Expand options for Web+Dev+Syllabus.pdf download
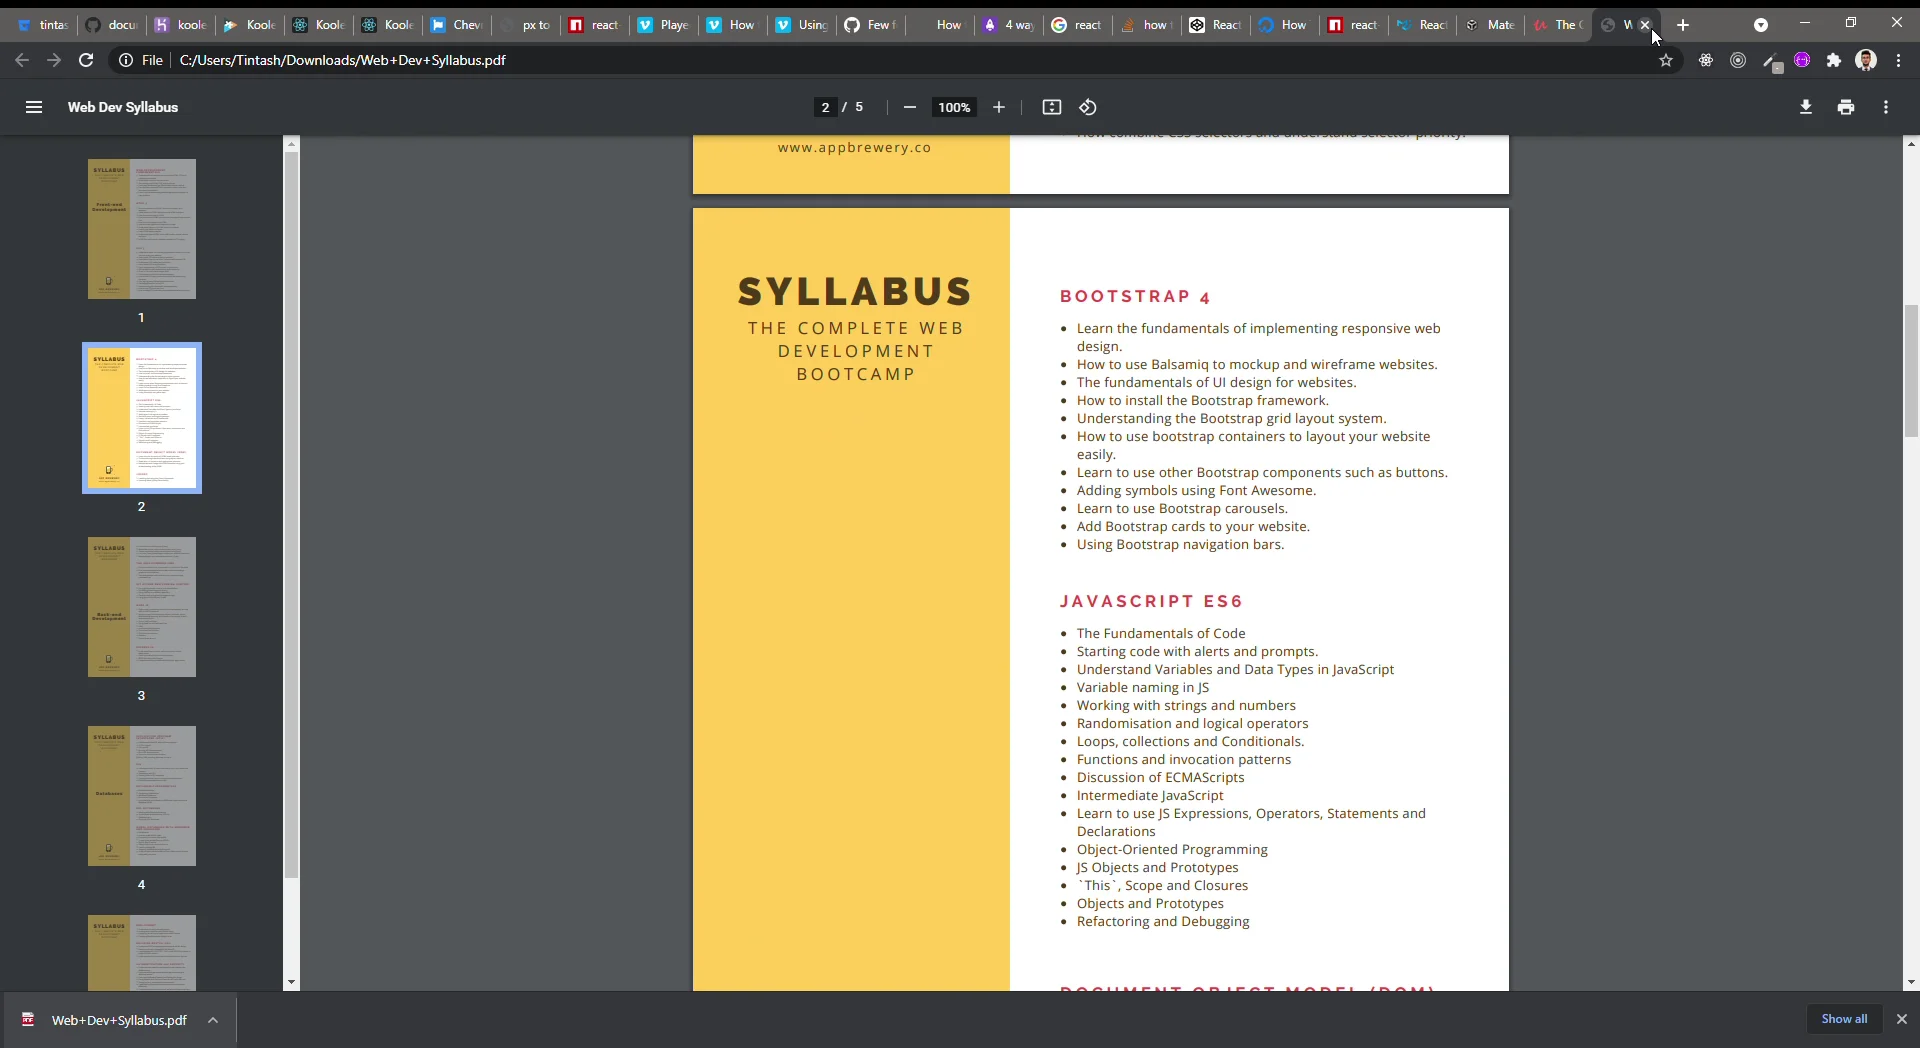The width and height of the screenshot is (1920, 1048). click(x=213, y=1020)
